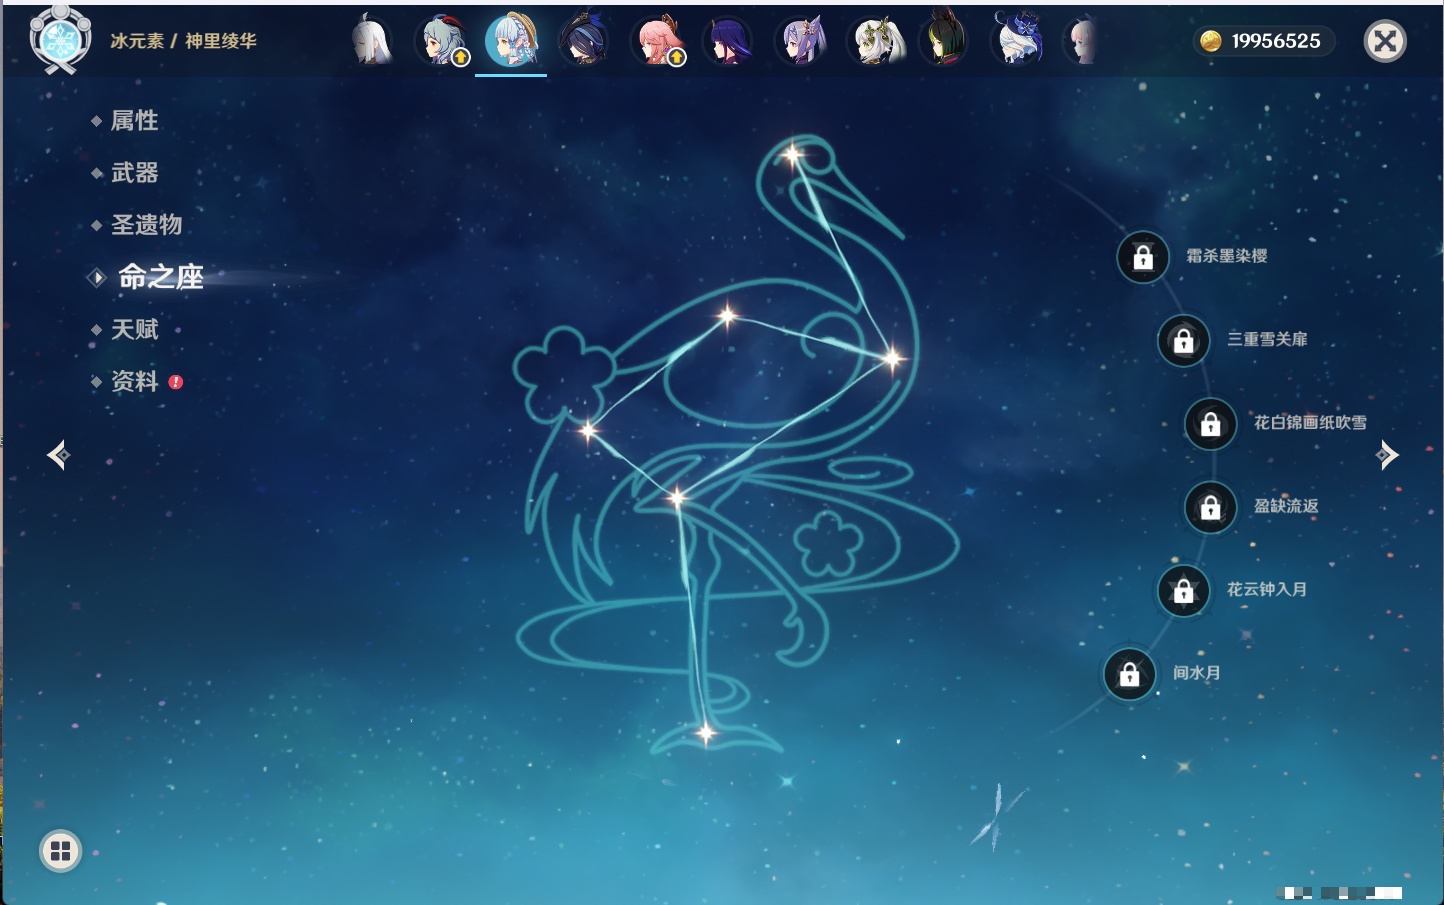Open the 属性 attributes menu
The width and height of the screenshot is (1444, 905).
coord(134,121)
